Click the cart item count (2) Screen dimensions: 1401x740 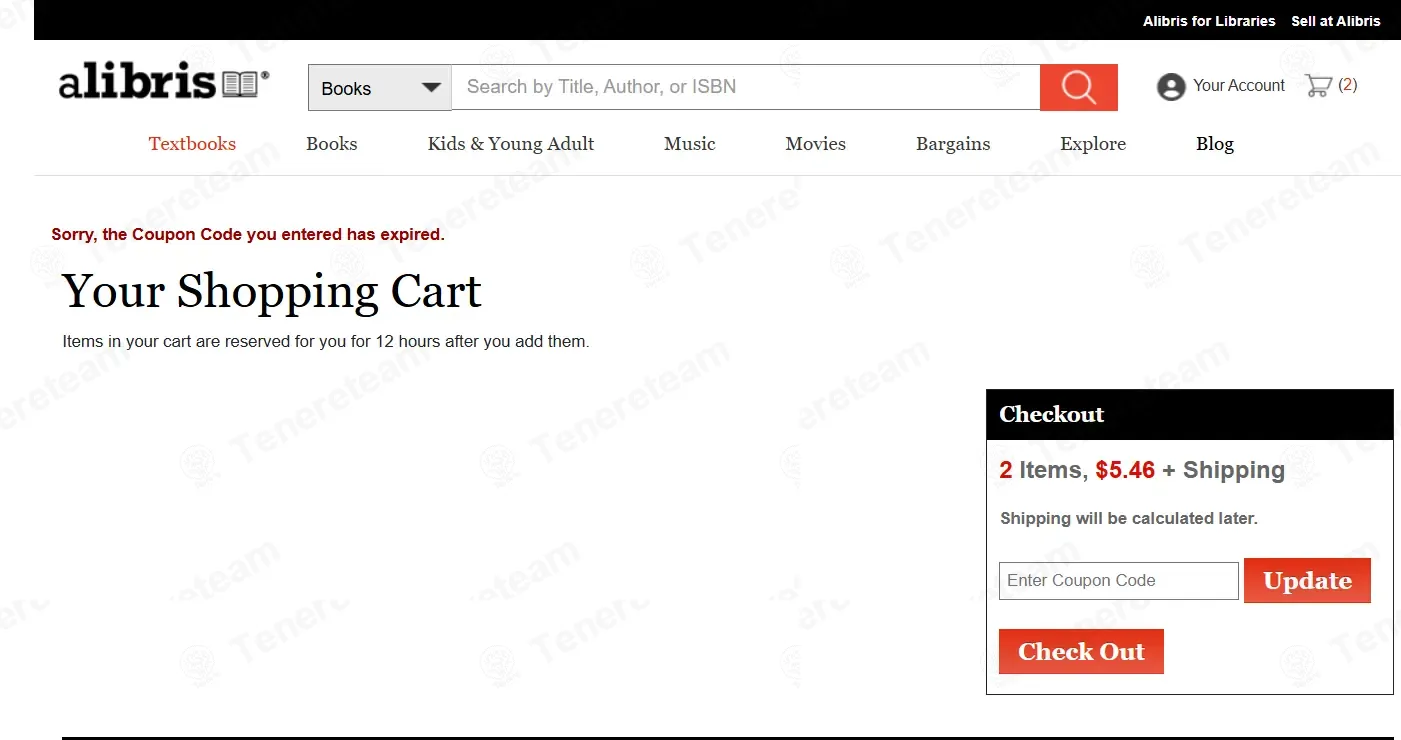tap(1348, 85)
